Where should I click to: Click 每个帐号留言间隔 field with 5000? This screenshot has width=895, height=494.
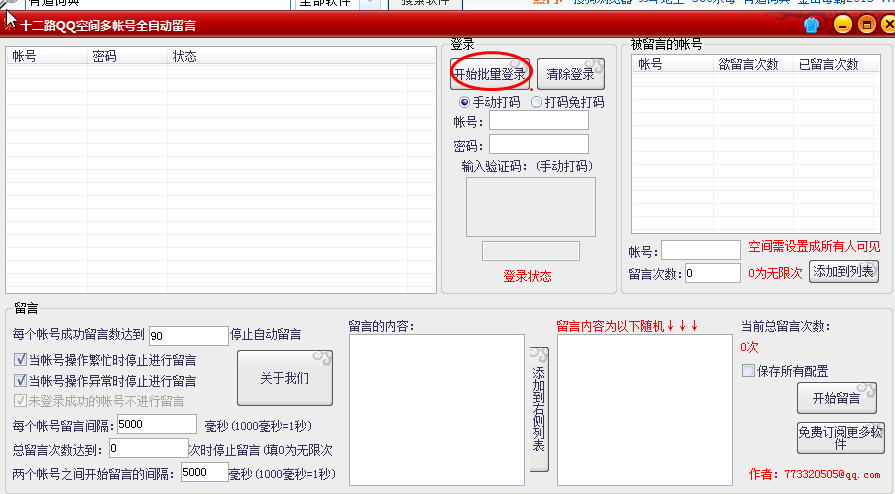[156, 424]
